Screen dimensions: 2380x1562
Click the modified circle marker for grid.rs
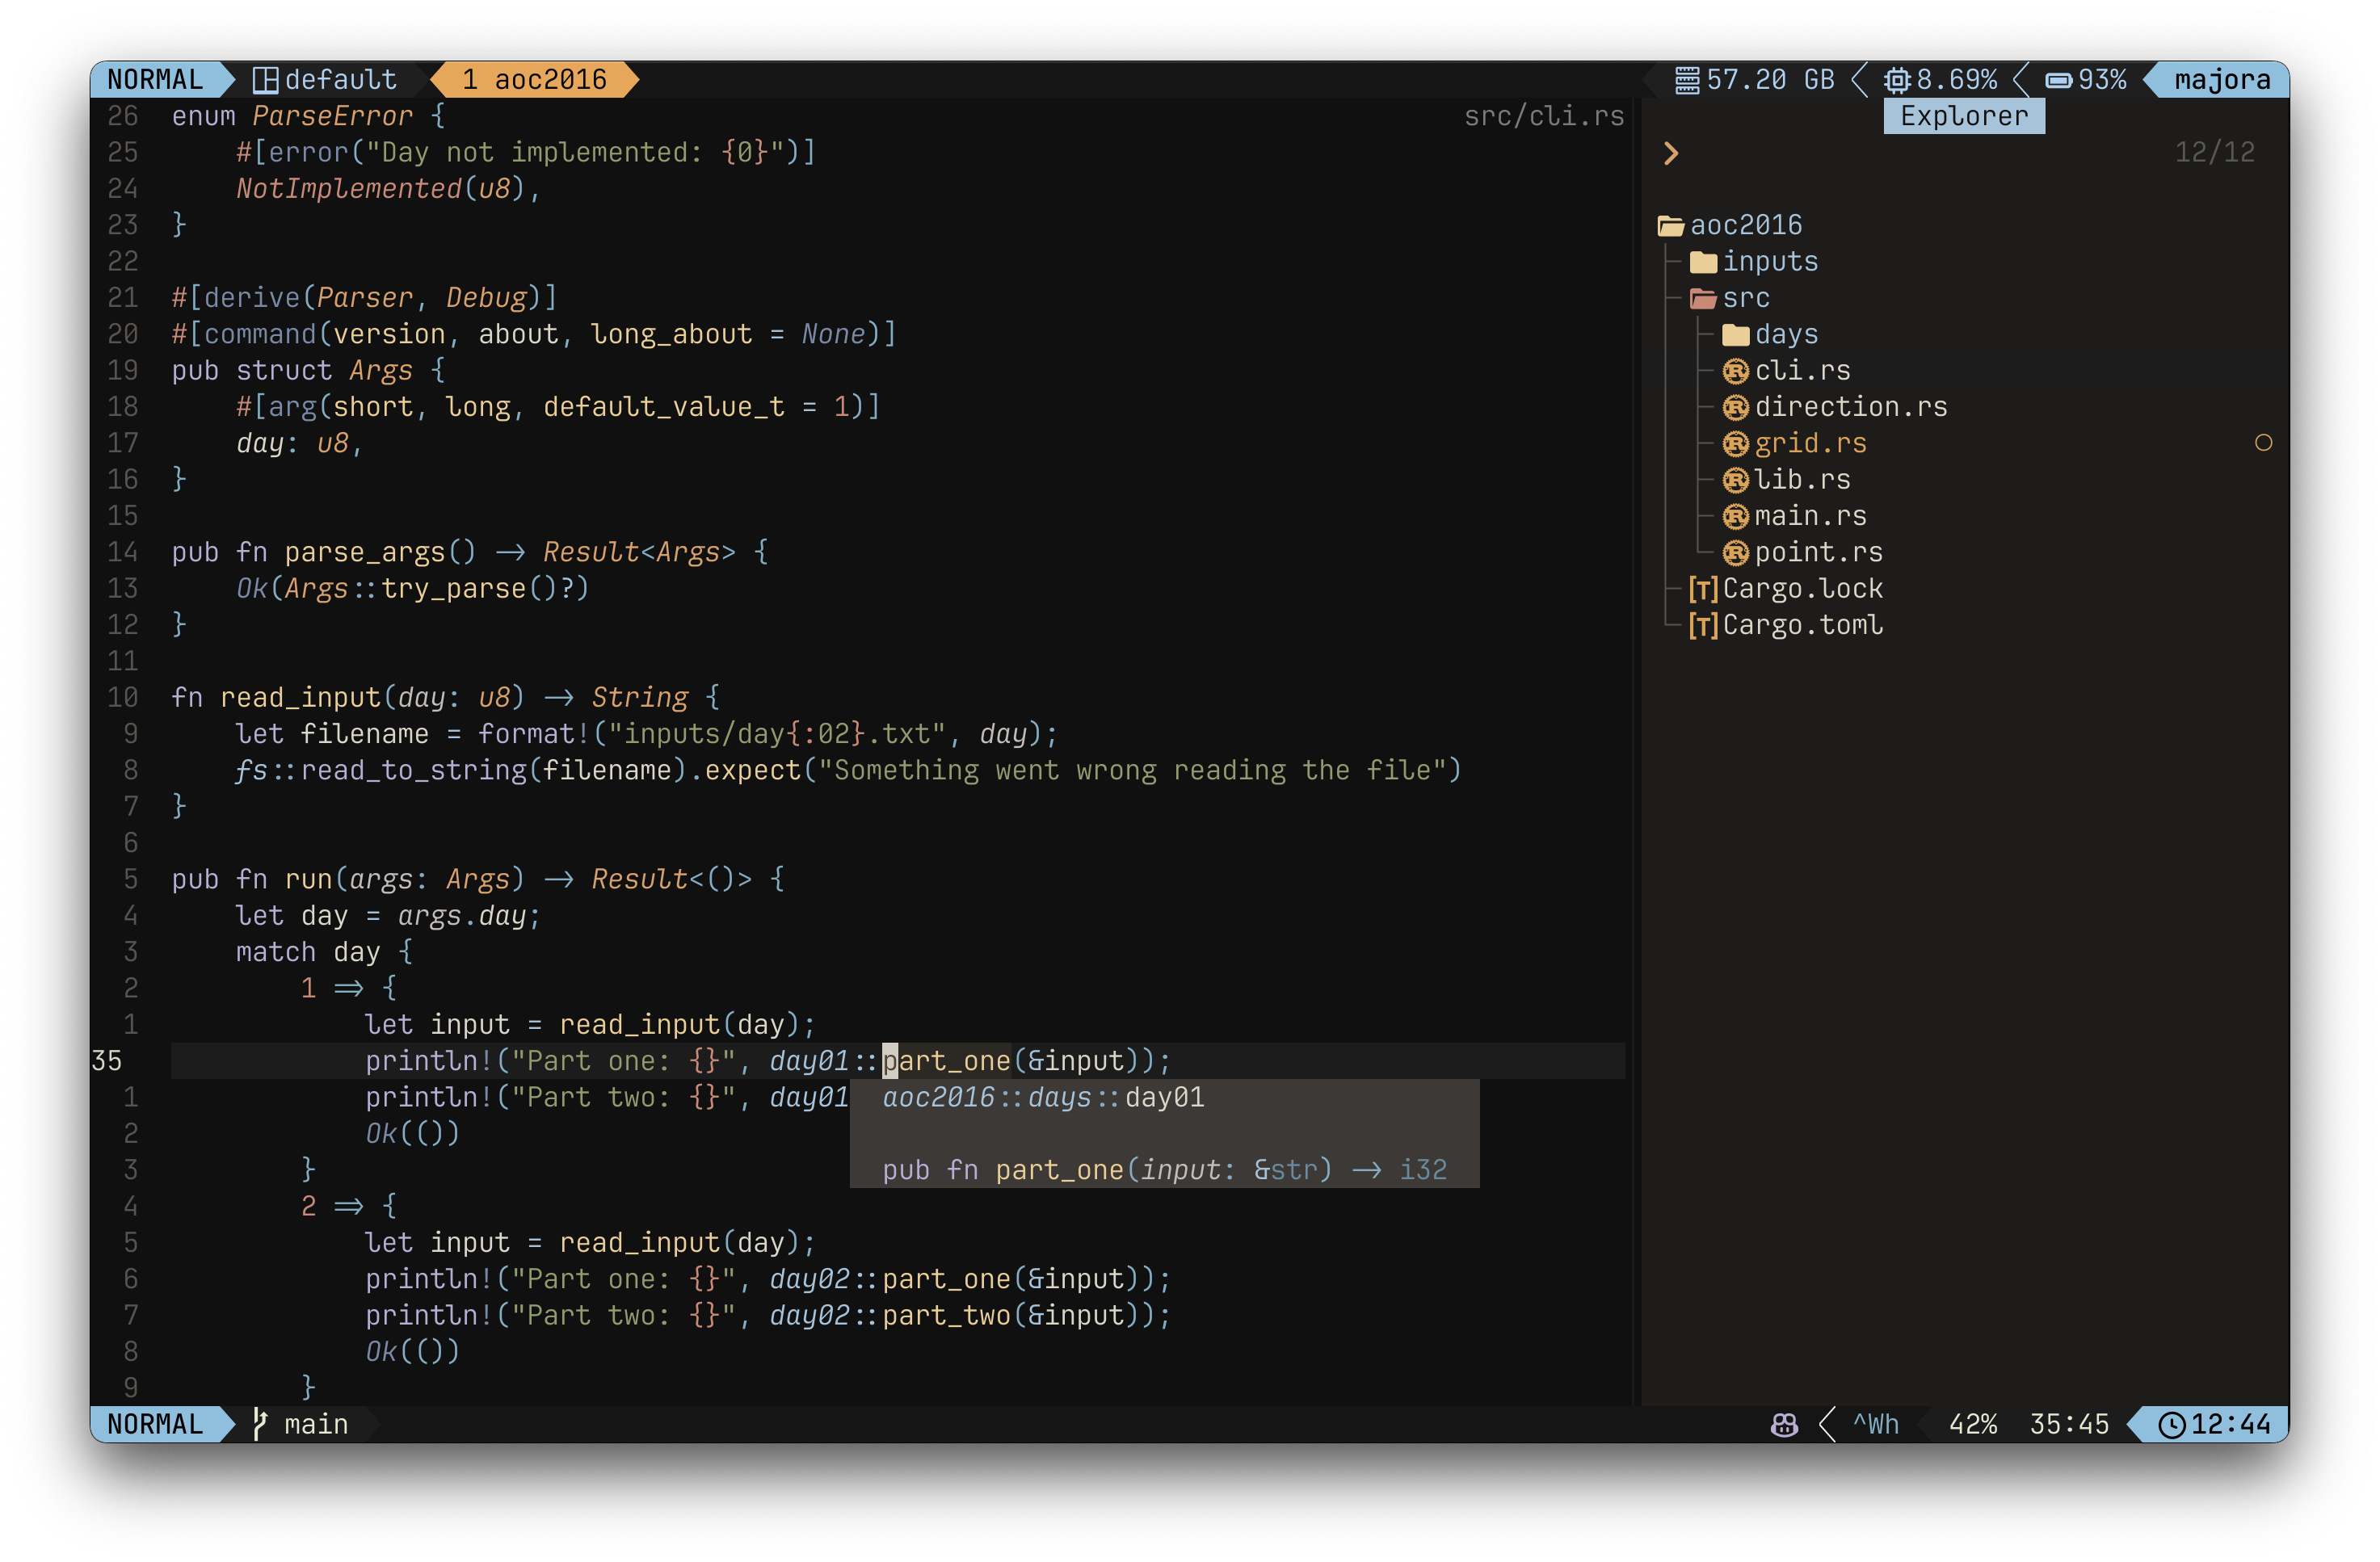(2263, 443)
